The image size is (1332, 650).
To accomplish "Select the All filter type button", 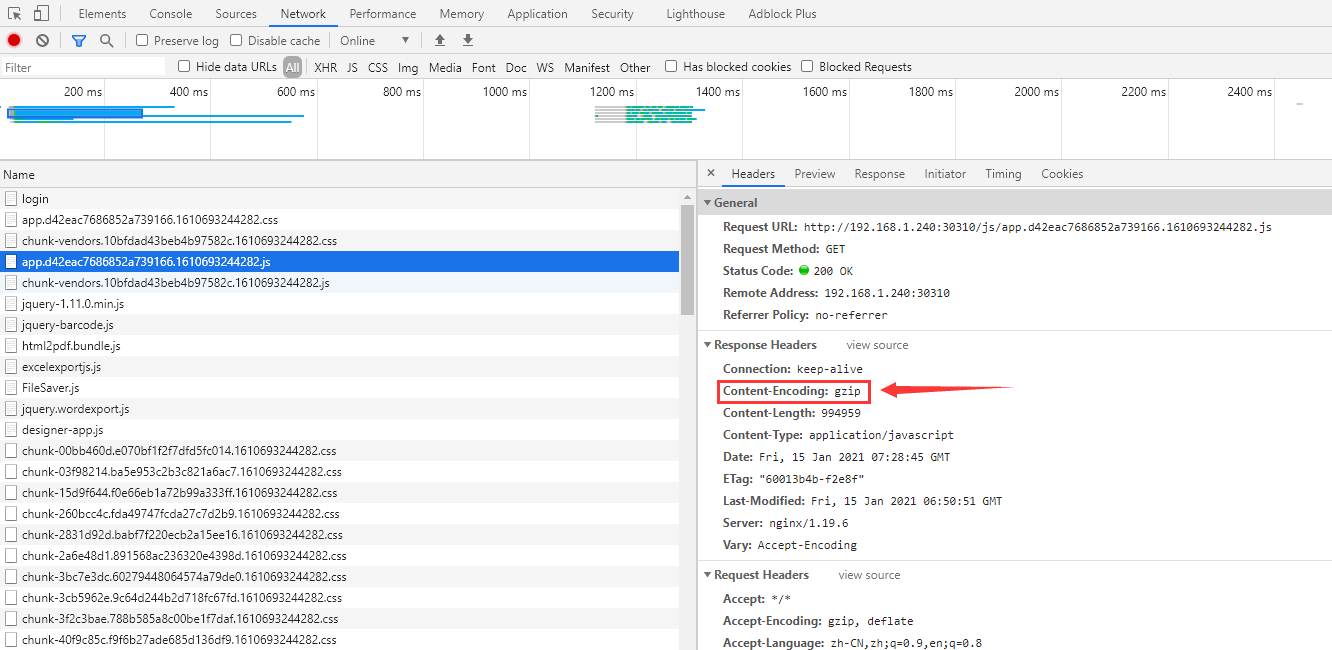I will click(292, 67).
